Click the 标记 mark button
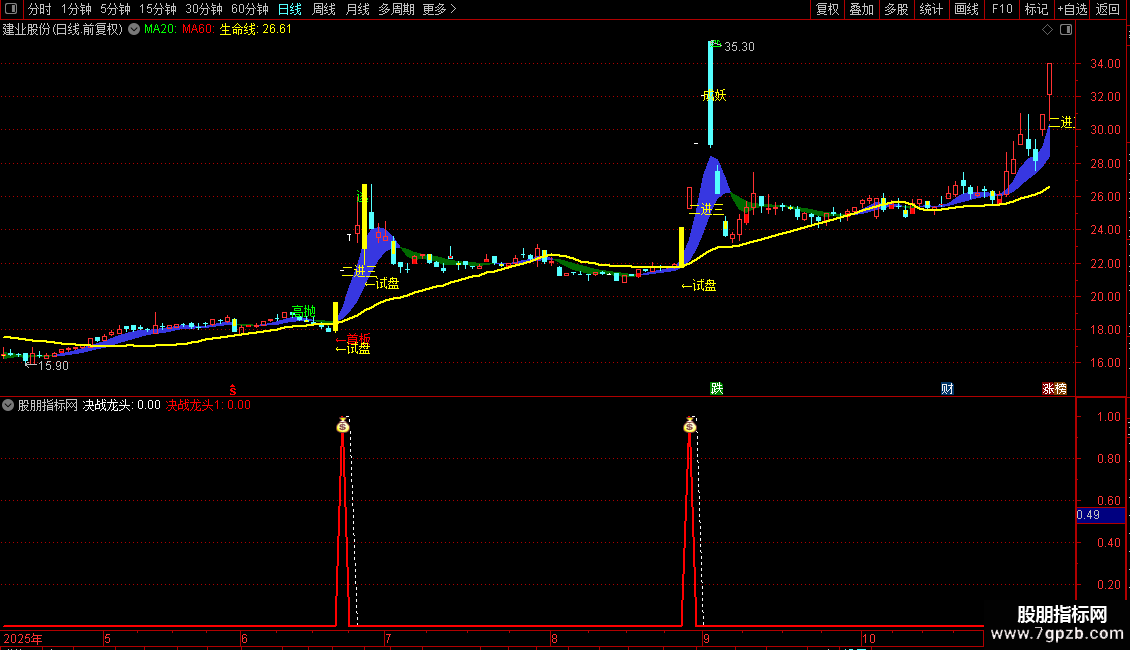This screenshot has height=650, width=1130. tap(1036, 9)
